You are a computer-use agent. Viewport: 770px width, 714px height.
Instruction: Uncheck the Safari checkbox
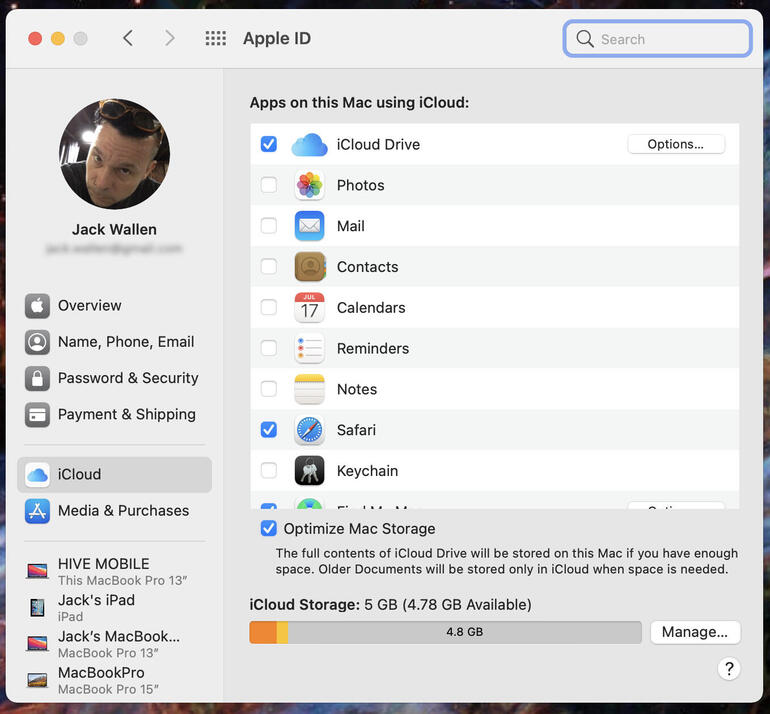click(269, 430)
